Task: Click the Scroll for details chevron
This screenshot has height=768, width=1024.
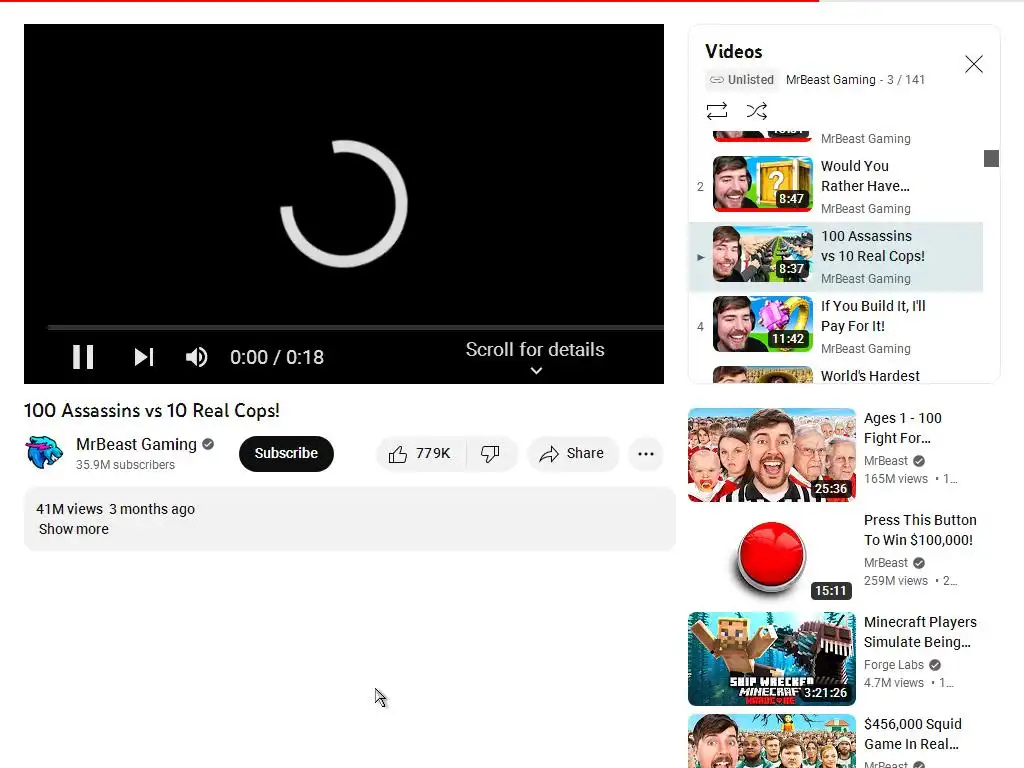Action: 536,370
